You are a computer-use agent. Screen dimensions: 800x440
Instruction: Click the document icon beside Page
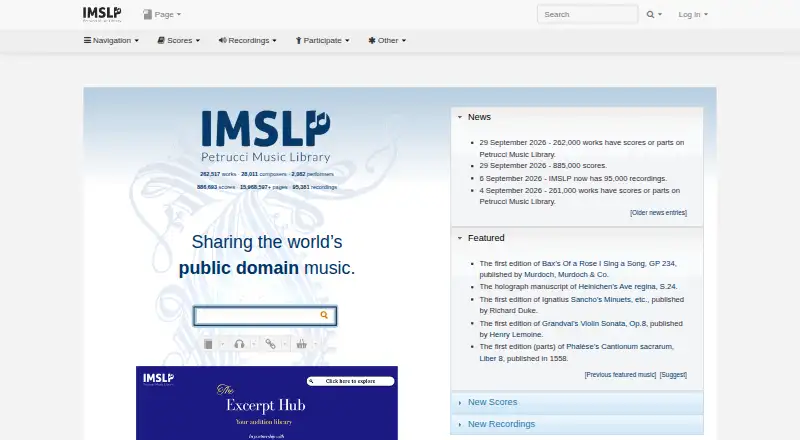(147, 14)
